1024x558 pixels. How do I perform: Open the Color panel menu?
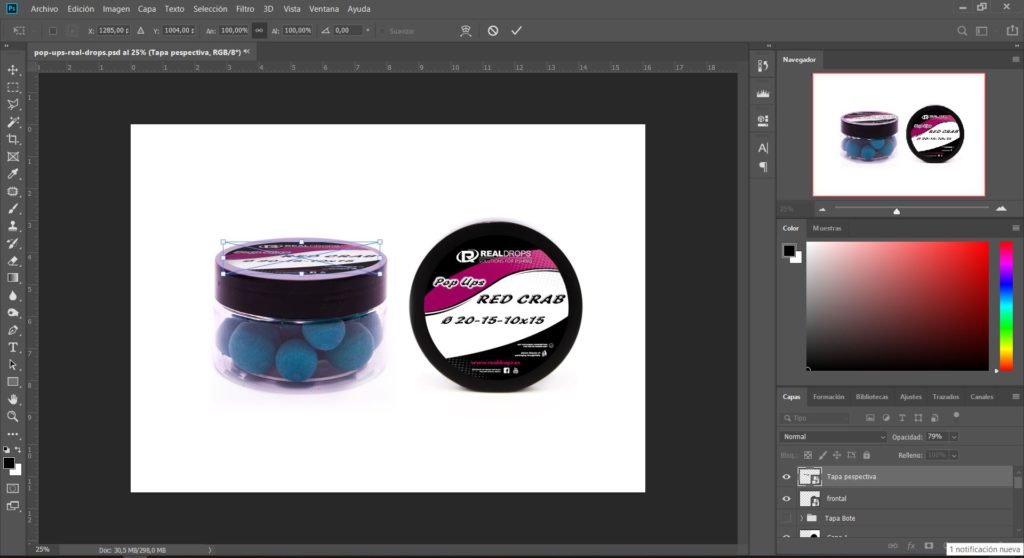click(1016, 228)
